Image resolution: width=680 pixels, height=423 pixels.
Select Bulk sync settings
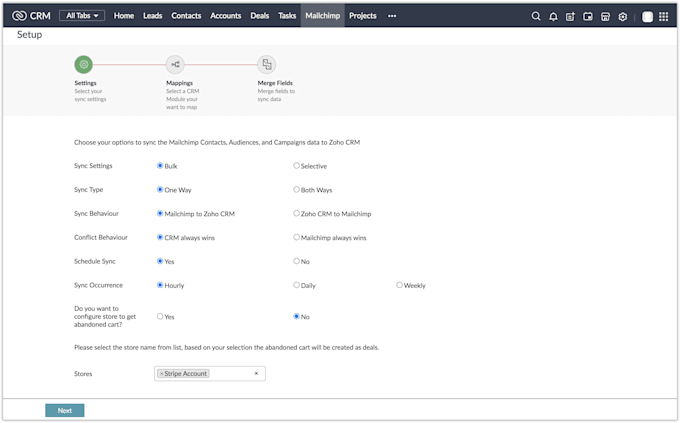pyautogui.click(x=160, y=166)
